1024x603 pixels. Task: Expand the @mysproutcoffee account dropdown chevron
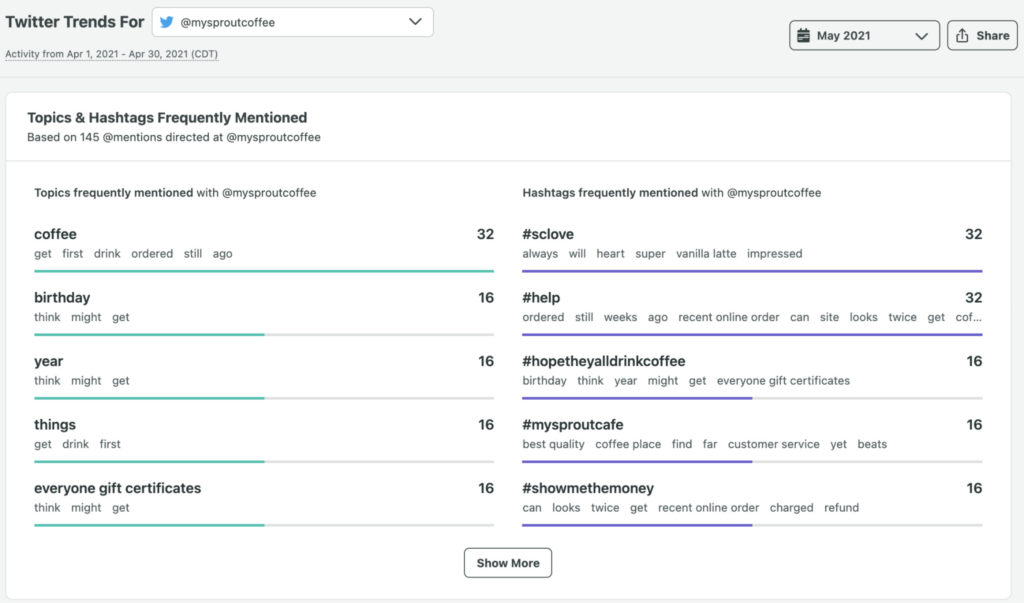pyautogui.click(x=416, y=22)
